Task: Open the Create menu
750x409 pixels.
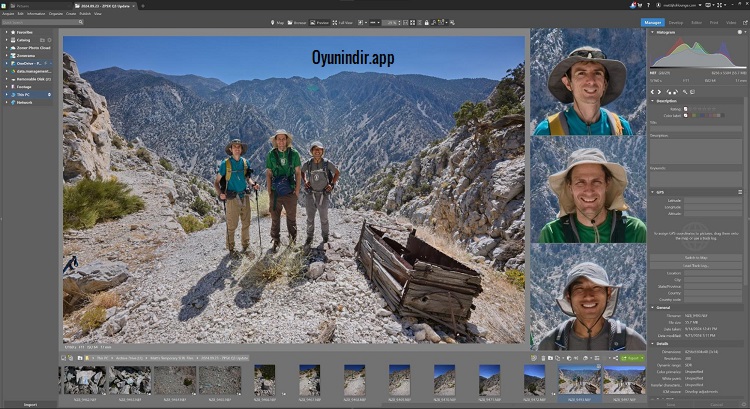Action: pos(71,14)
